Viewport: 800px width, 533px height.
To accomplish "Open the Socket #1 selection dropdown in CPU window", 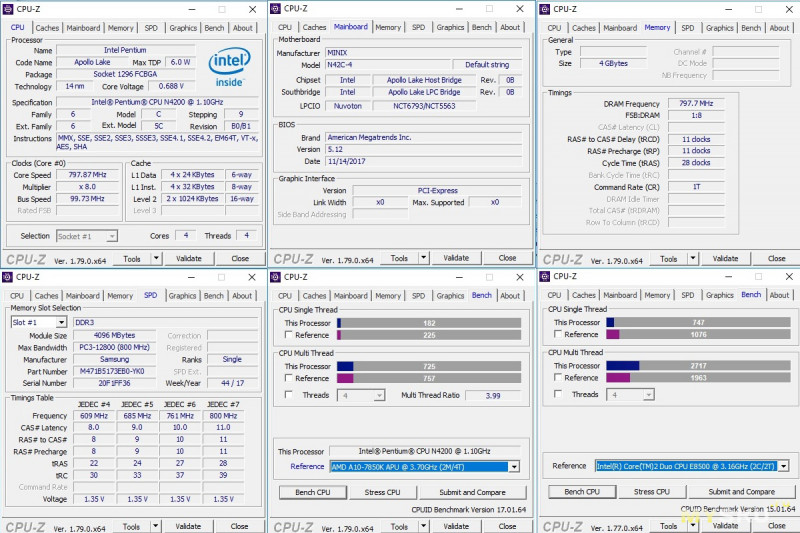I will (112, 236).
